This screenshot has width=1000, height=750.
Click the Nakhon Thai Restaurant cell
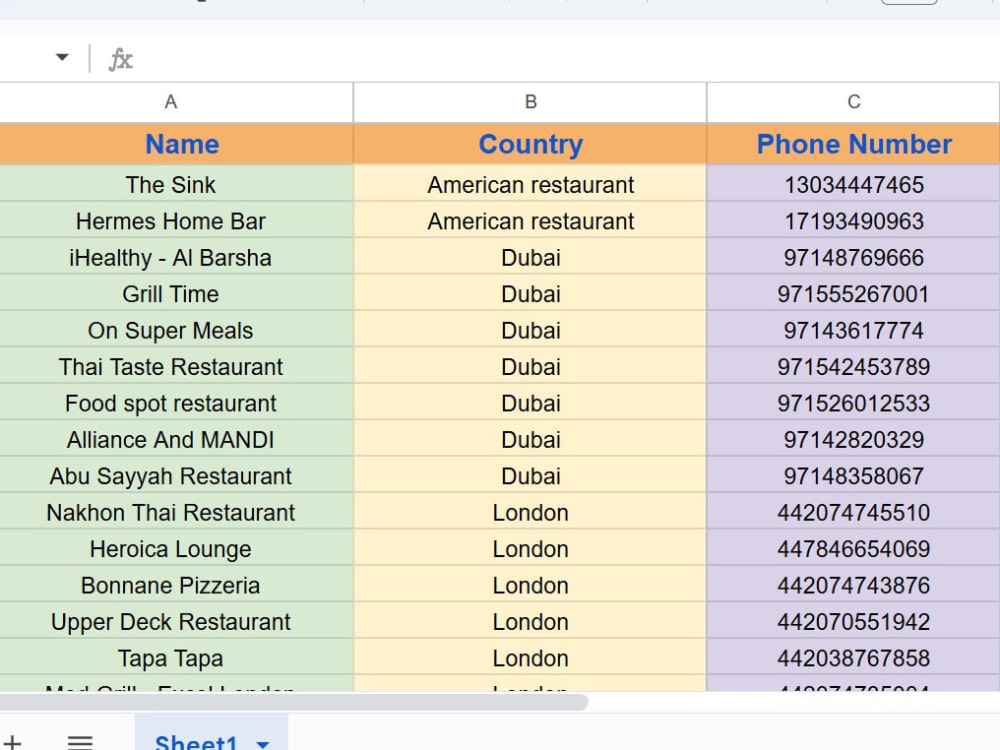[176, 512]
